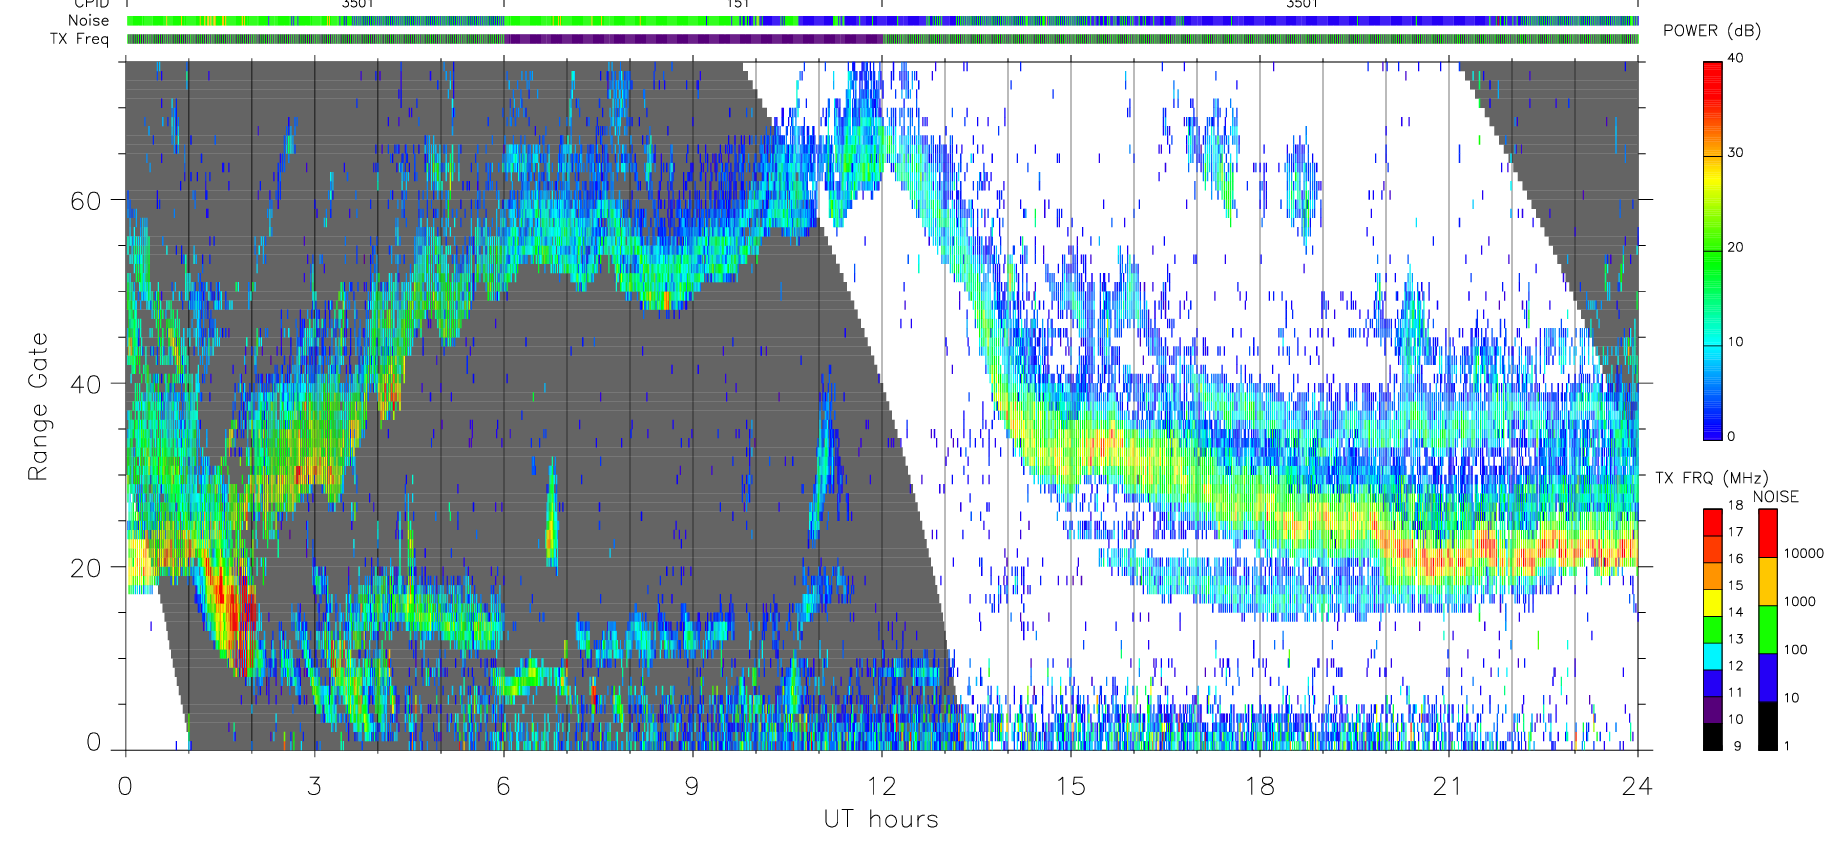
Task: Click the 18 tick label on UT hours axis
Action: (x=1260, y=787)
